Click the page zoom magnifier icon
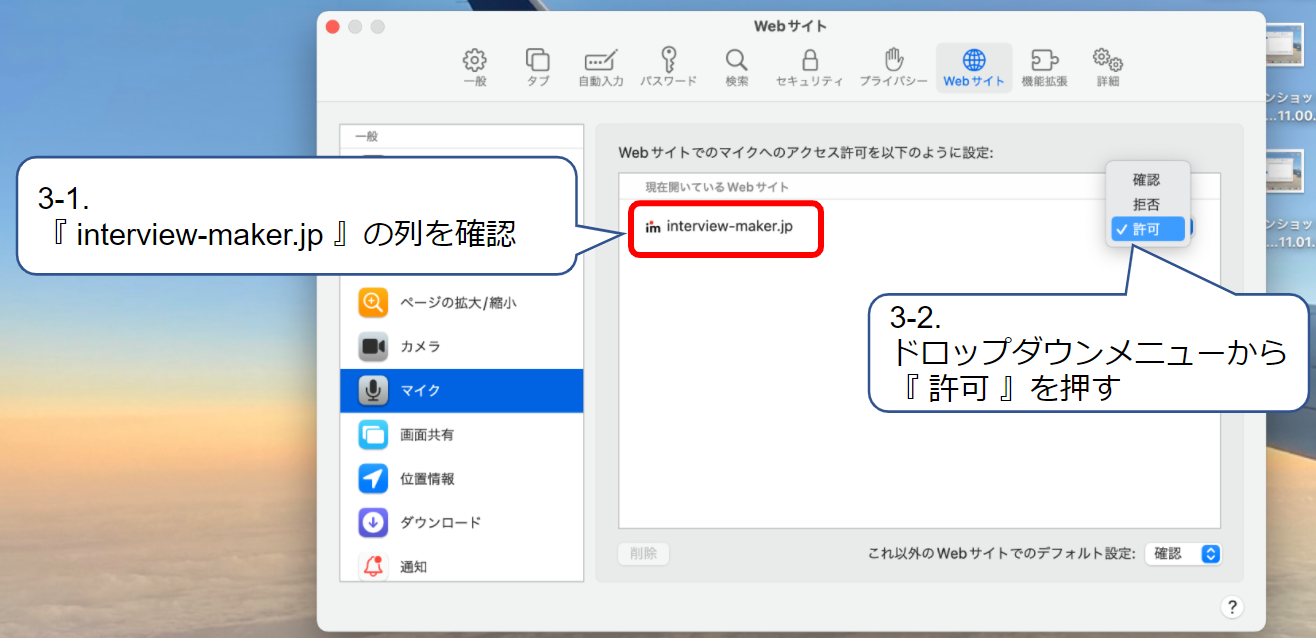The height and width of the screenshot is (638, 1316). (373, 302)
